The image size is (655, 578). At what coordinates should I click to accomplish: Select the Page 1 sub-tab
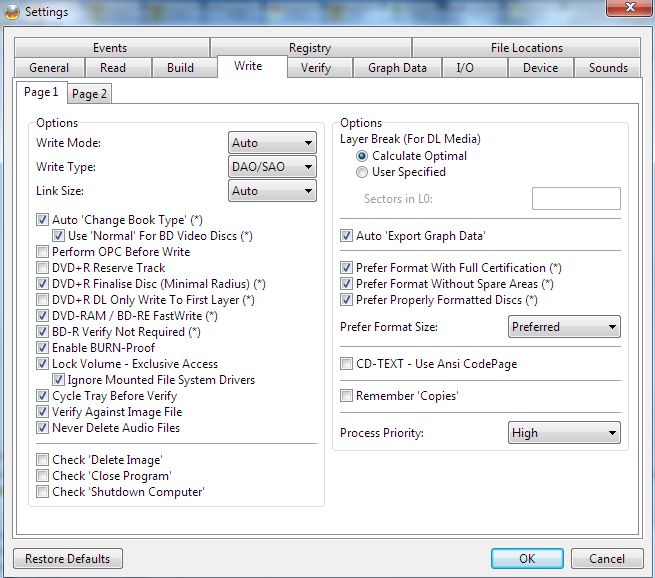[41, 92]
